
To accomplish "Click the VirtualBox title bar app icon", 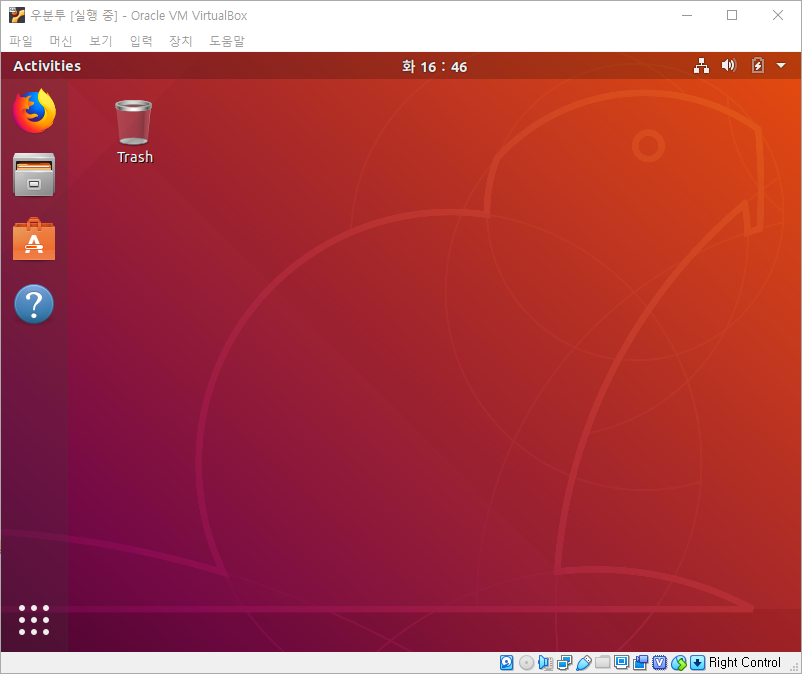I will pyautogui.click(x=17, y=15).
